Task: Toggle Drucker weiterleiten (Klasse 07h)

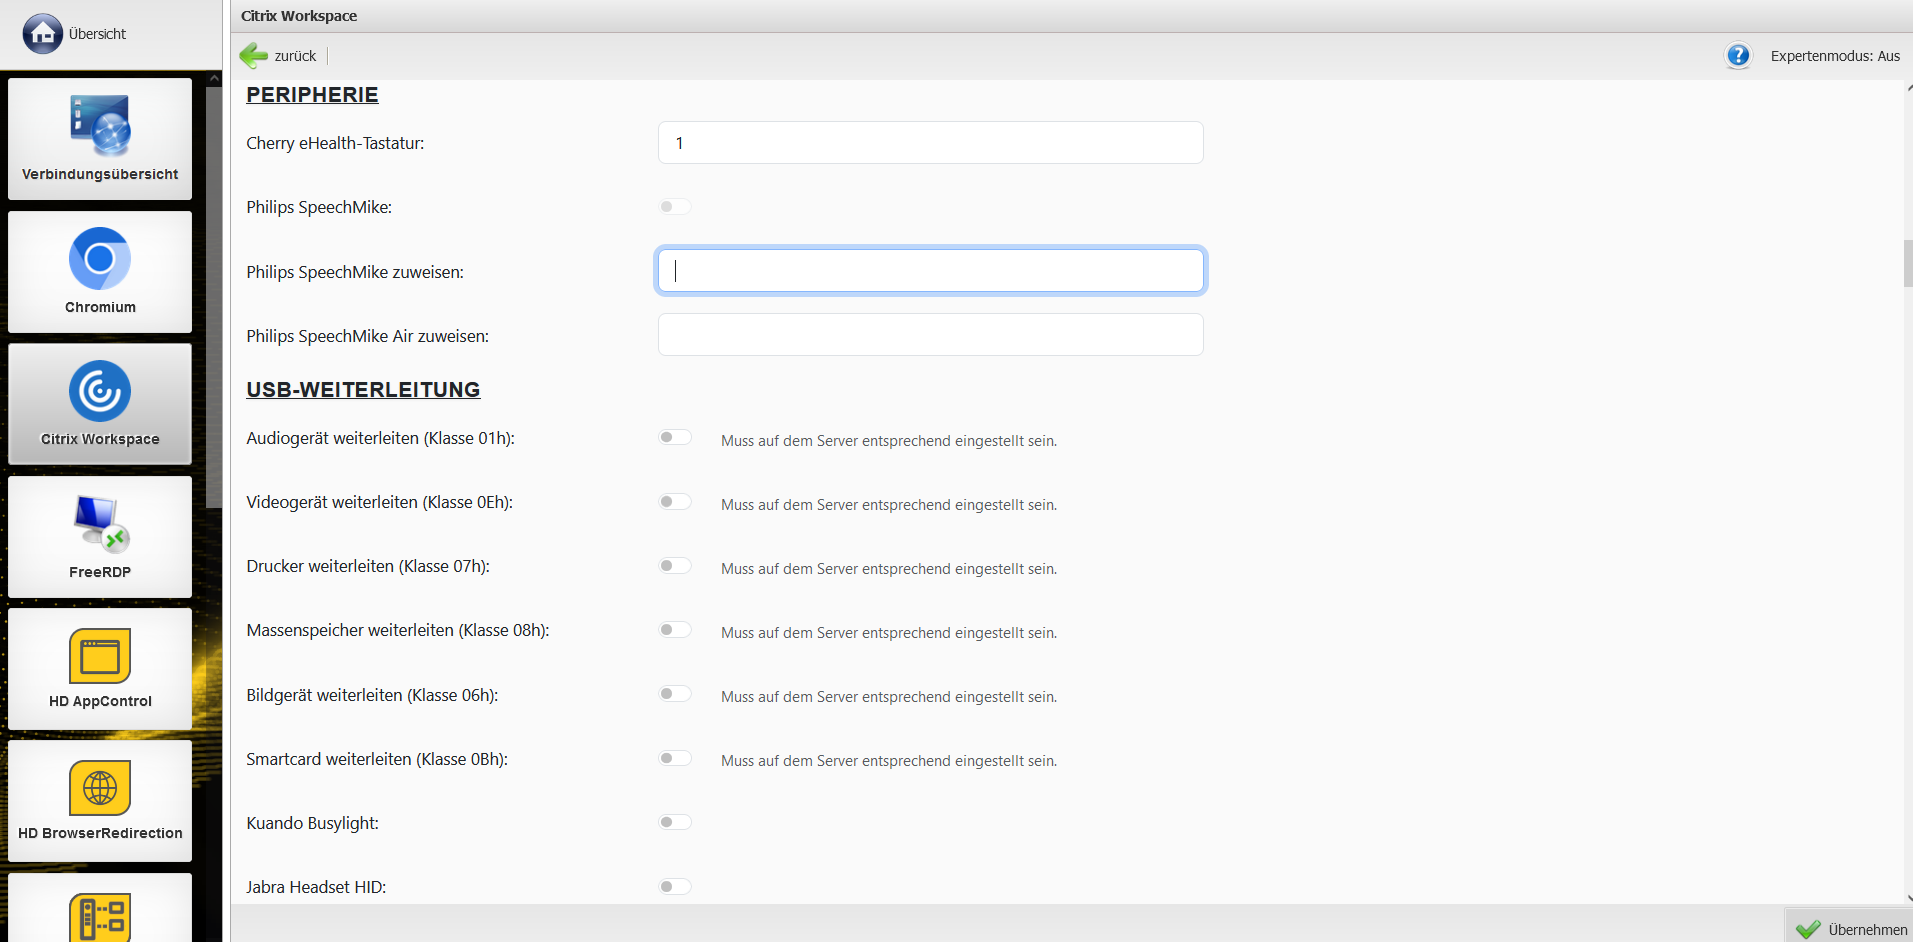Action: tap(675, 566)
